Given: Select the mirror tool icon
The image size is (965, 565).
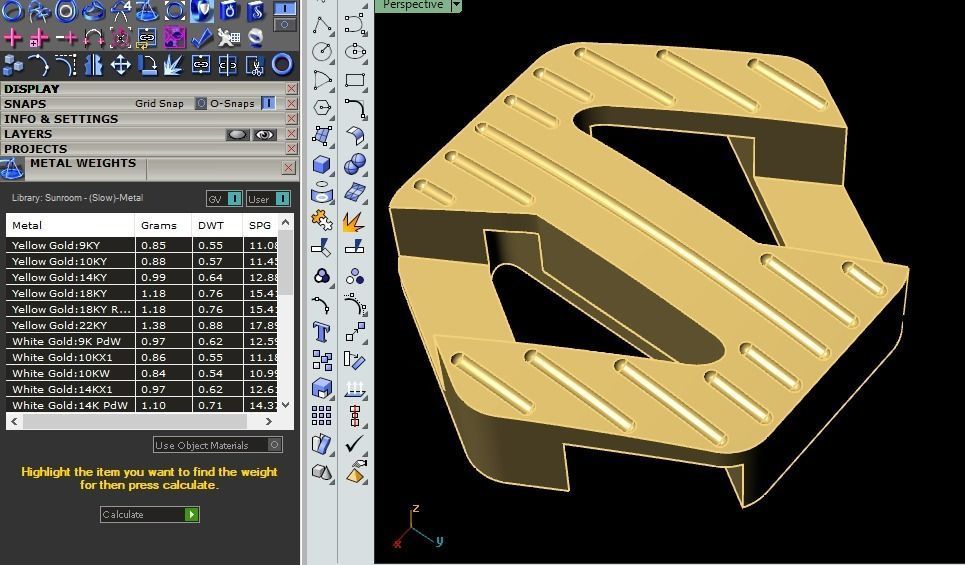Looking at the screenshot, I should 94,65.
